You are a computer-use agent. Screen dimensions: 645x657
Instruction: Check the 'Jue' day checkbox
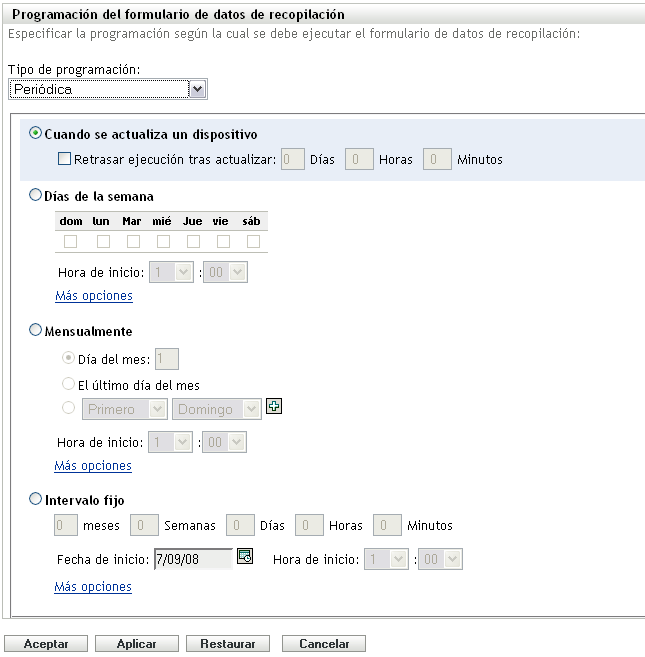pyautogui.click(x=193, y=241)
